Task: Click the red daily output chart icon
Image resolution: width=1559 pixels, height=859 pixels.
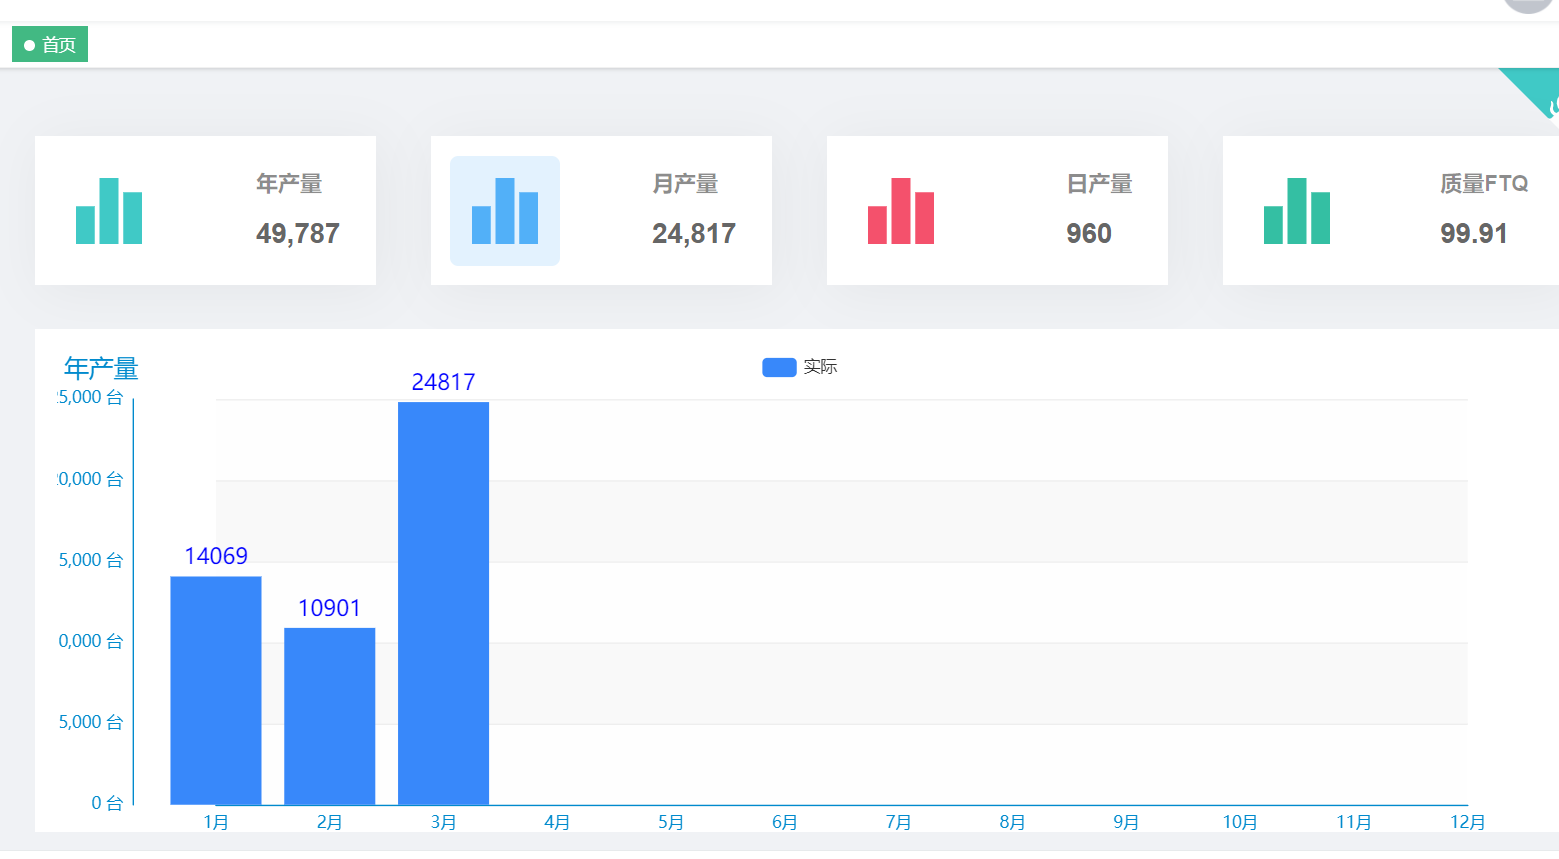Action: pos(901,211)
